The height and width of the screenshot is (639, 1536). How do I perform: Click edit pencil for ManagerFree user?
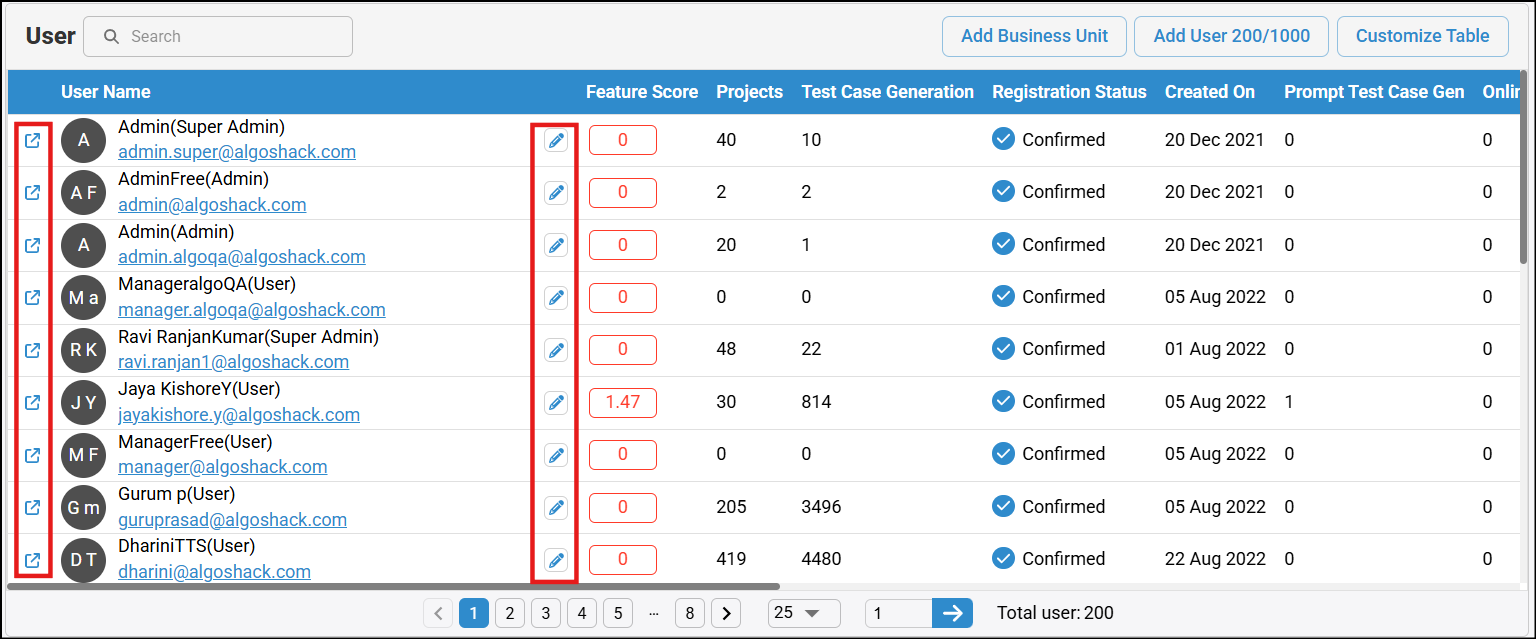point(556,455)
